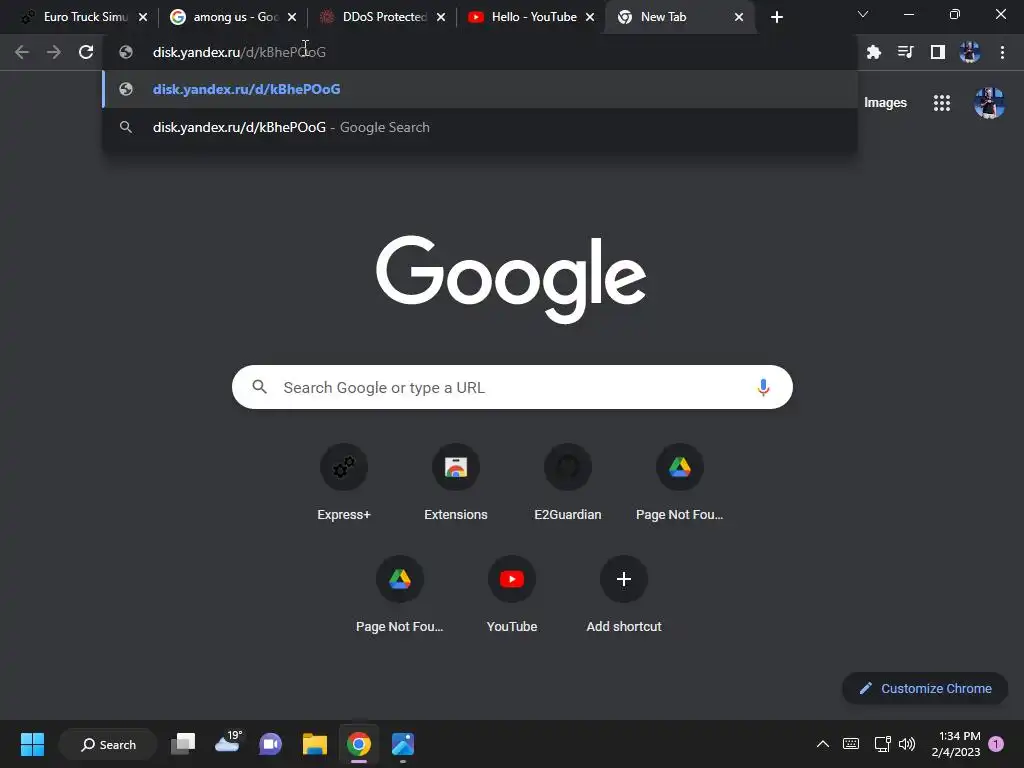Open the E2Guardian shortcut
1024x768 pixels.
568,483
